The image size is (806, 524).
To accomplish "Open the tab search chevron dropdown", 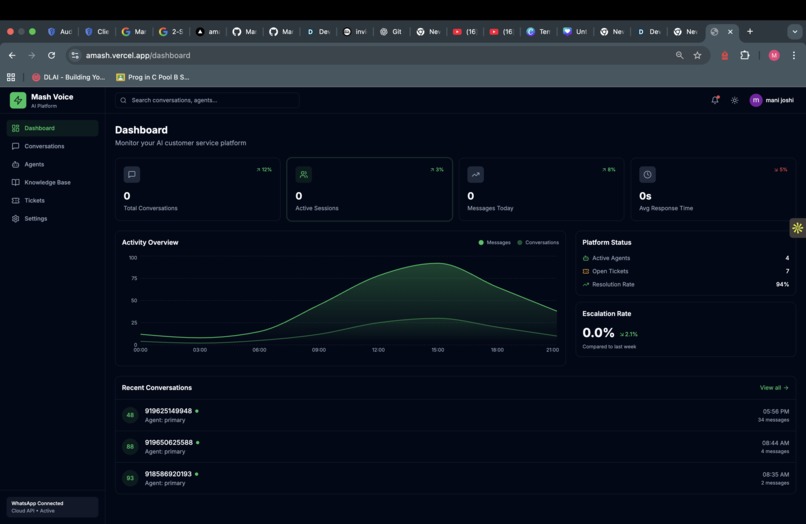I will [795, 32].
